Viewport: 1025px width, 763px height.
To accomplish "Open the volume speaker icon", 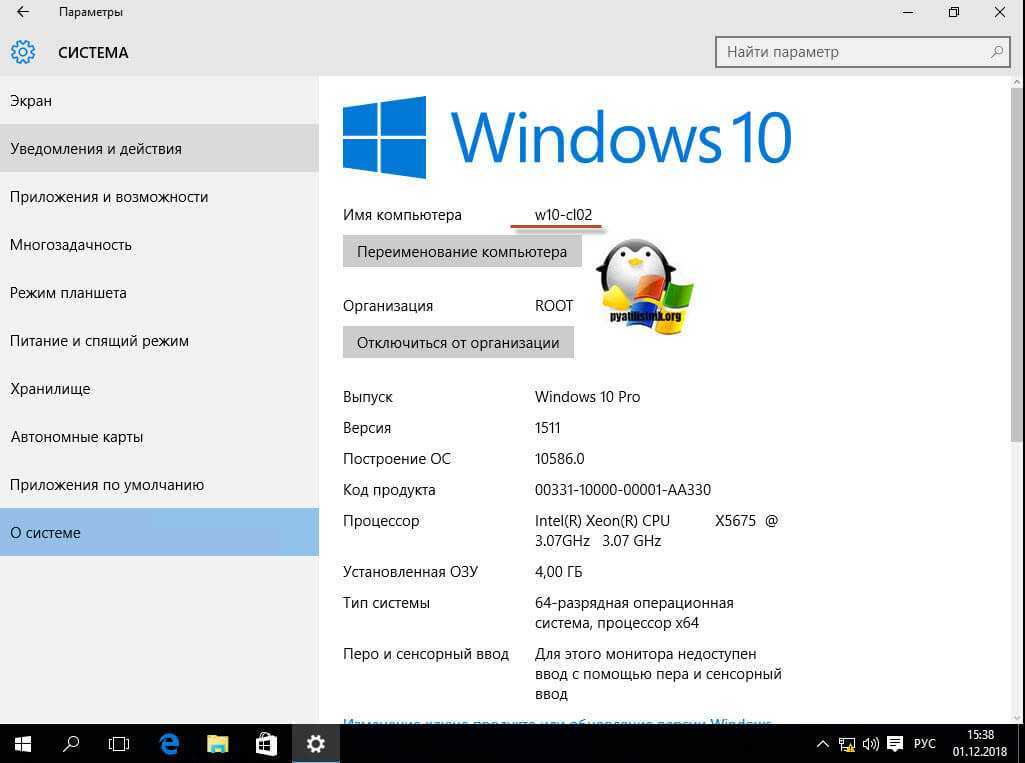I will pyautogui.click(x=870, y=744).
